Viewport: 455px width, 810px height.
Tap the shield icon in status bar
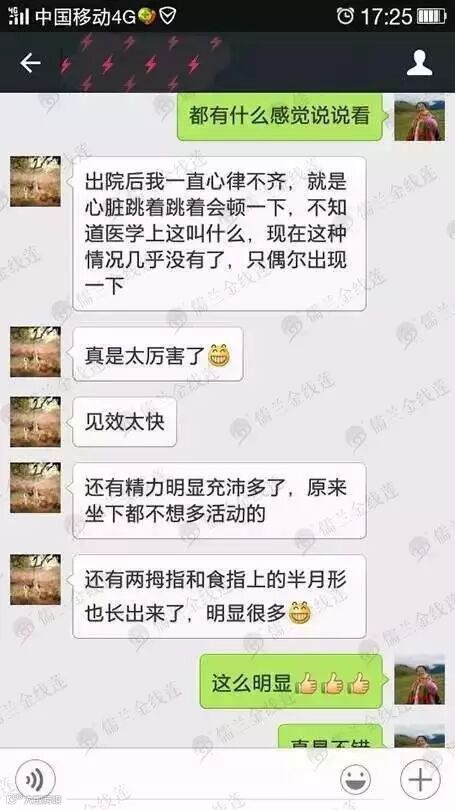[168, 16]
